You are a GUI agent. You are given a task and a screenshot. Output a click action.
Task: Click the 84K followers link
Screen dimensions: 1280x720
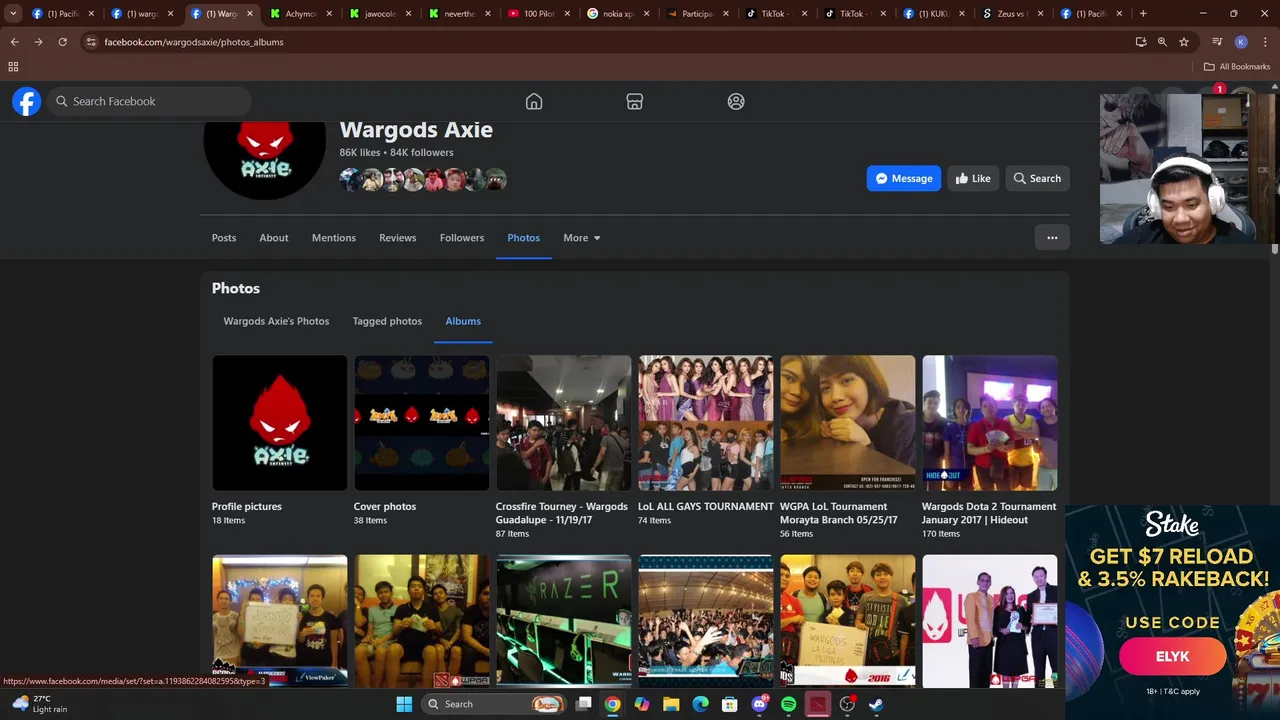[x=422, y=153]
